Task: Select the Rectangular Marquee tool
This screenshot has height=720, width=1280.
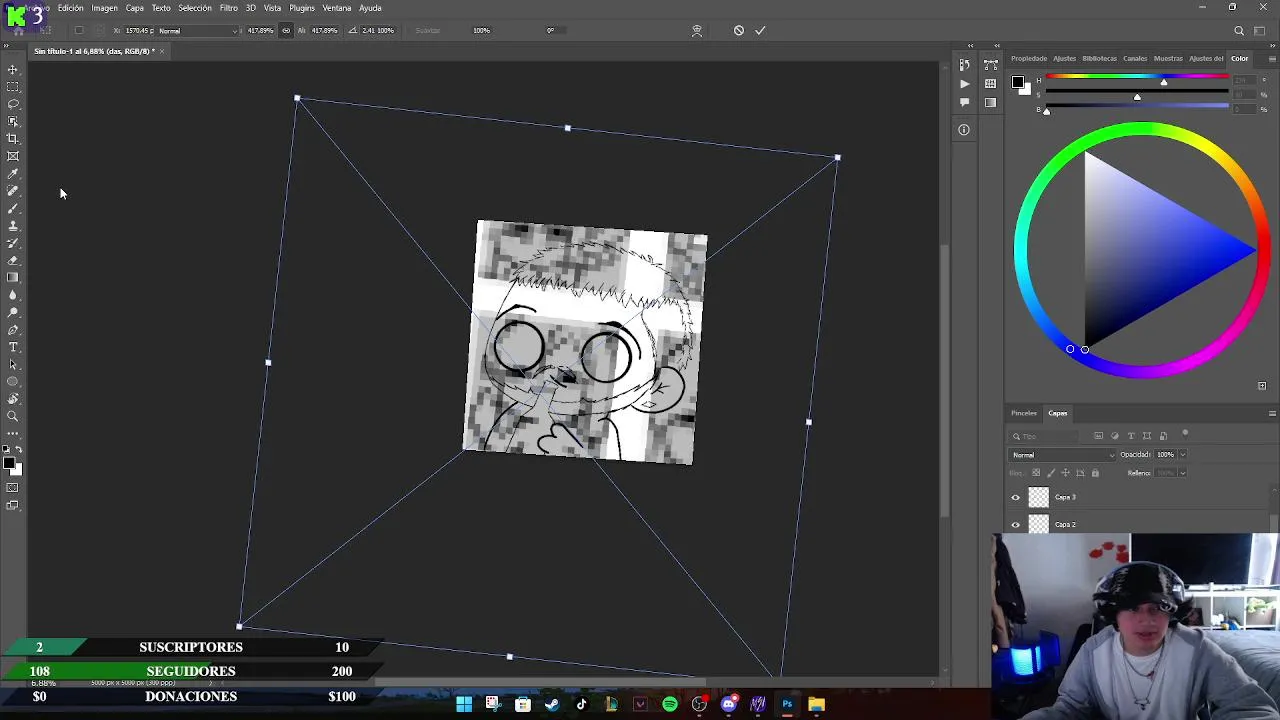Action: coord(13,87)
